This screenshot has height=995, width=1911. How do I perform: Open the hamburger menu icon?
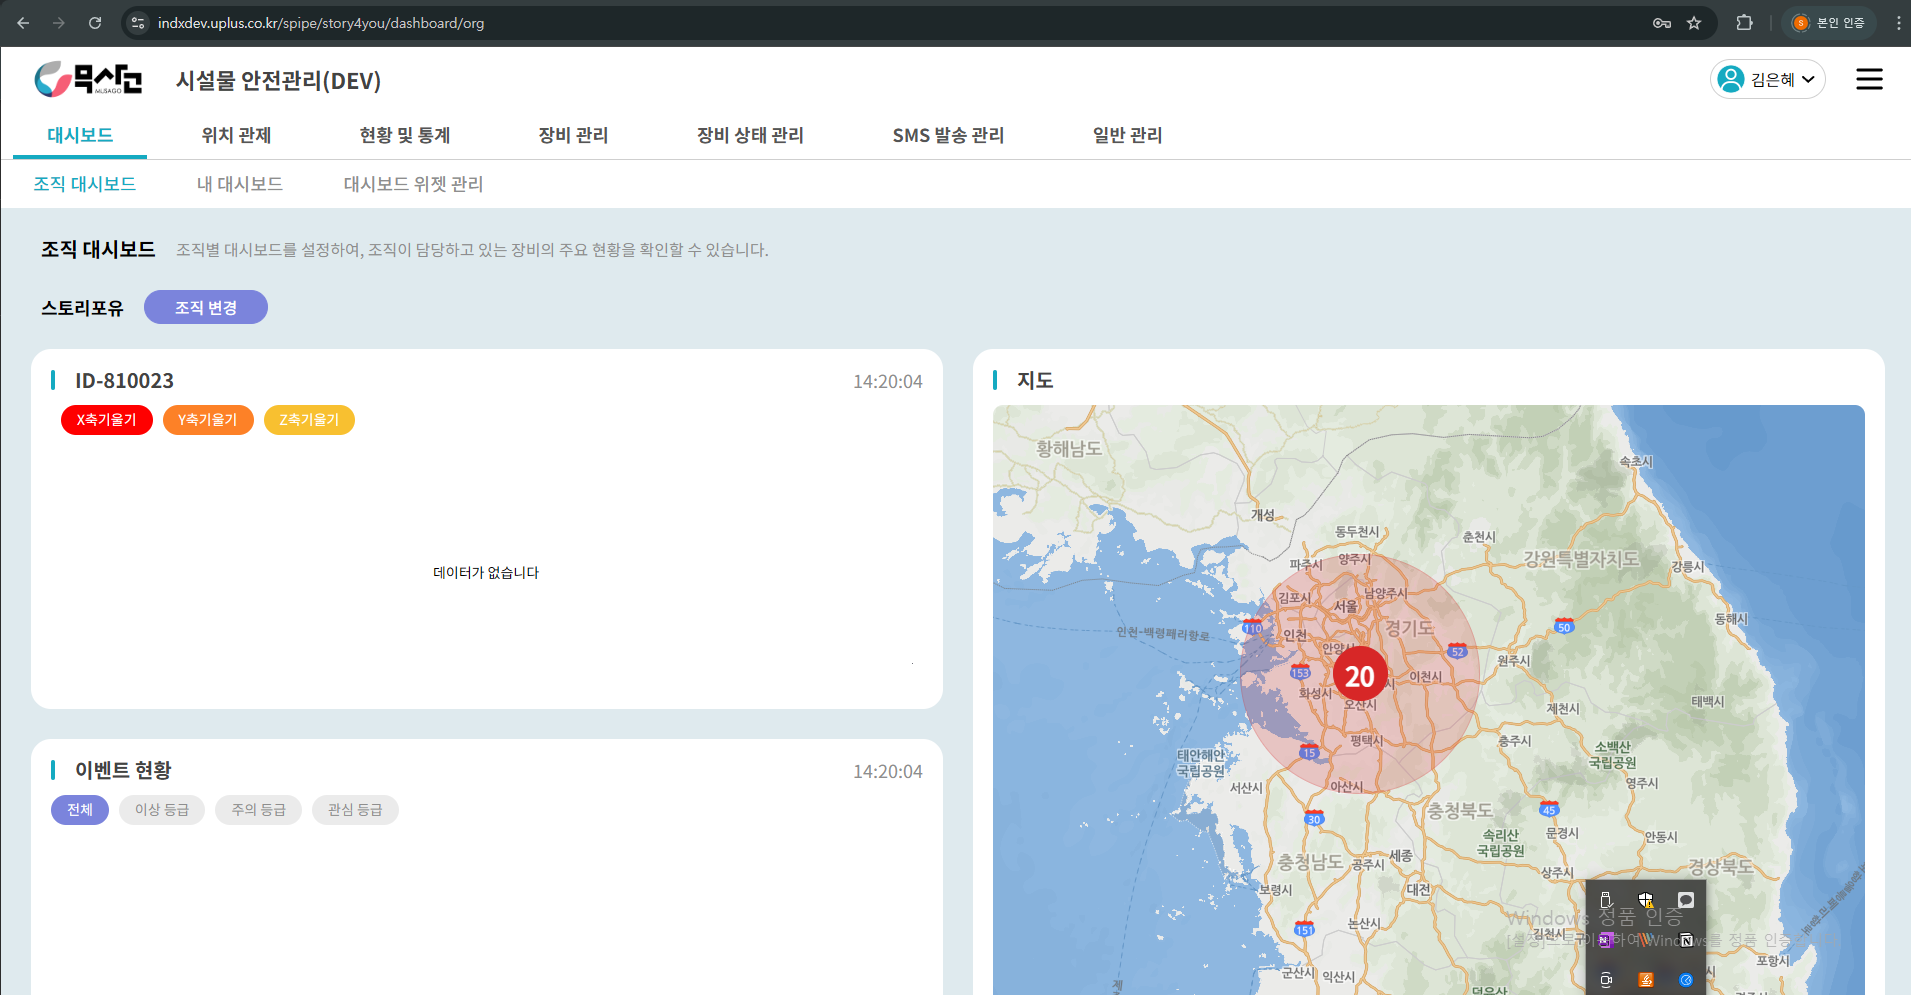[x=1868, y=80]
